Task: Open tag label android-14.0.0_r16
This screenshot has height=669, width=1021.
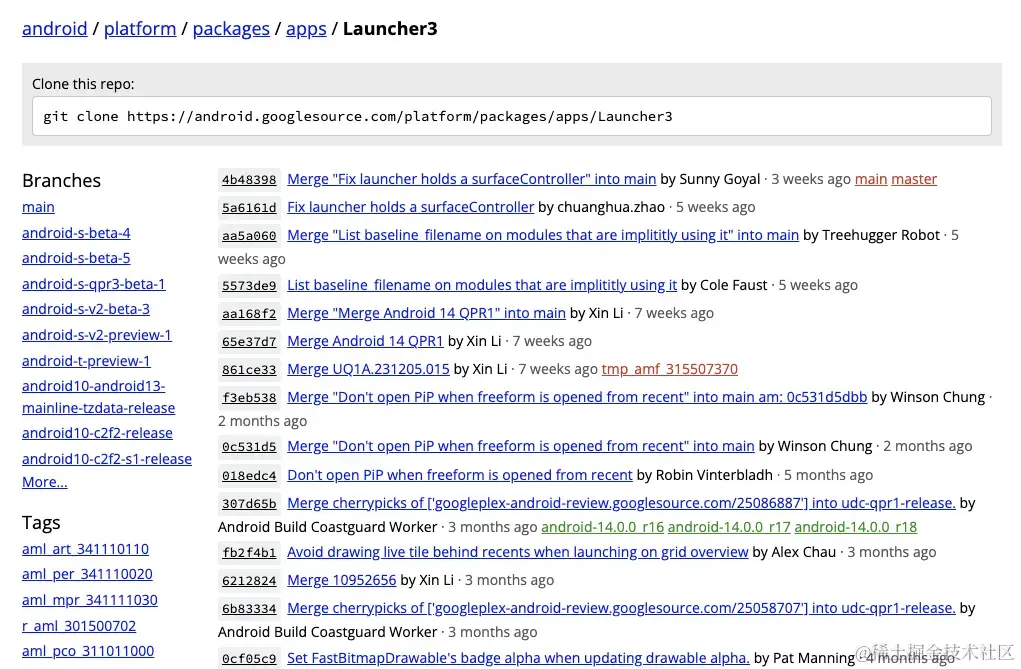Action: [602, 527]
